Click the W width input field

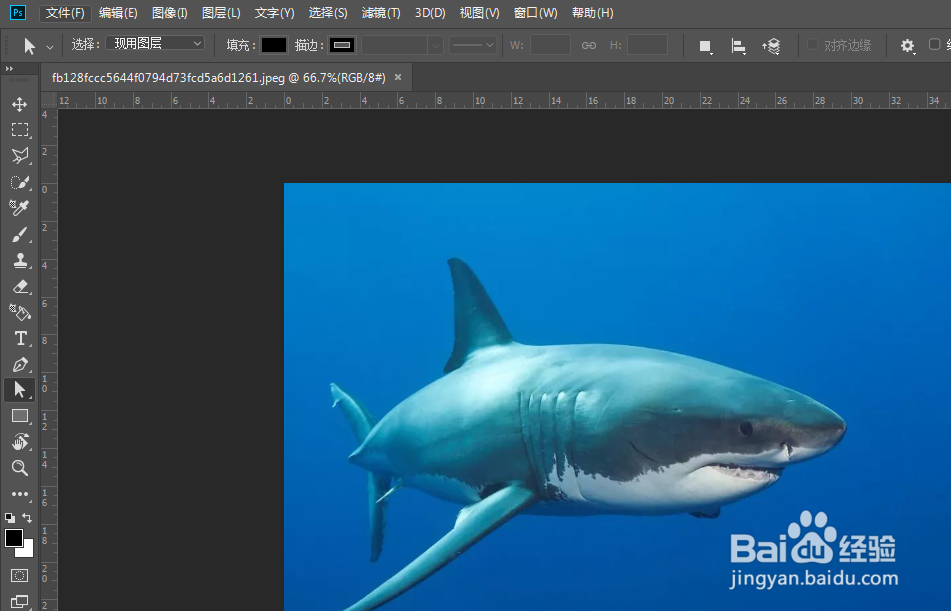coord(550,45)
